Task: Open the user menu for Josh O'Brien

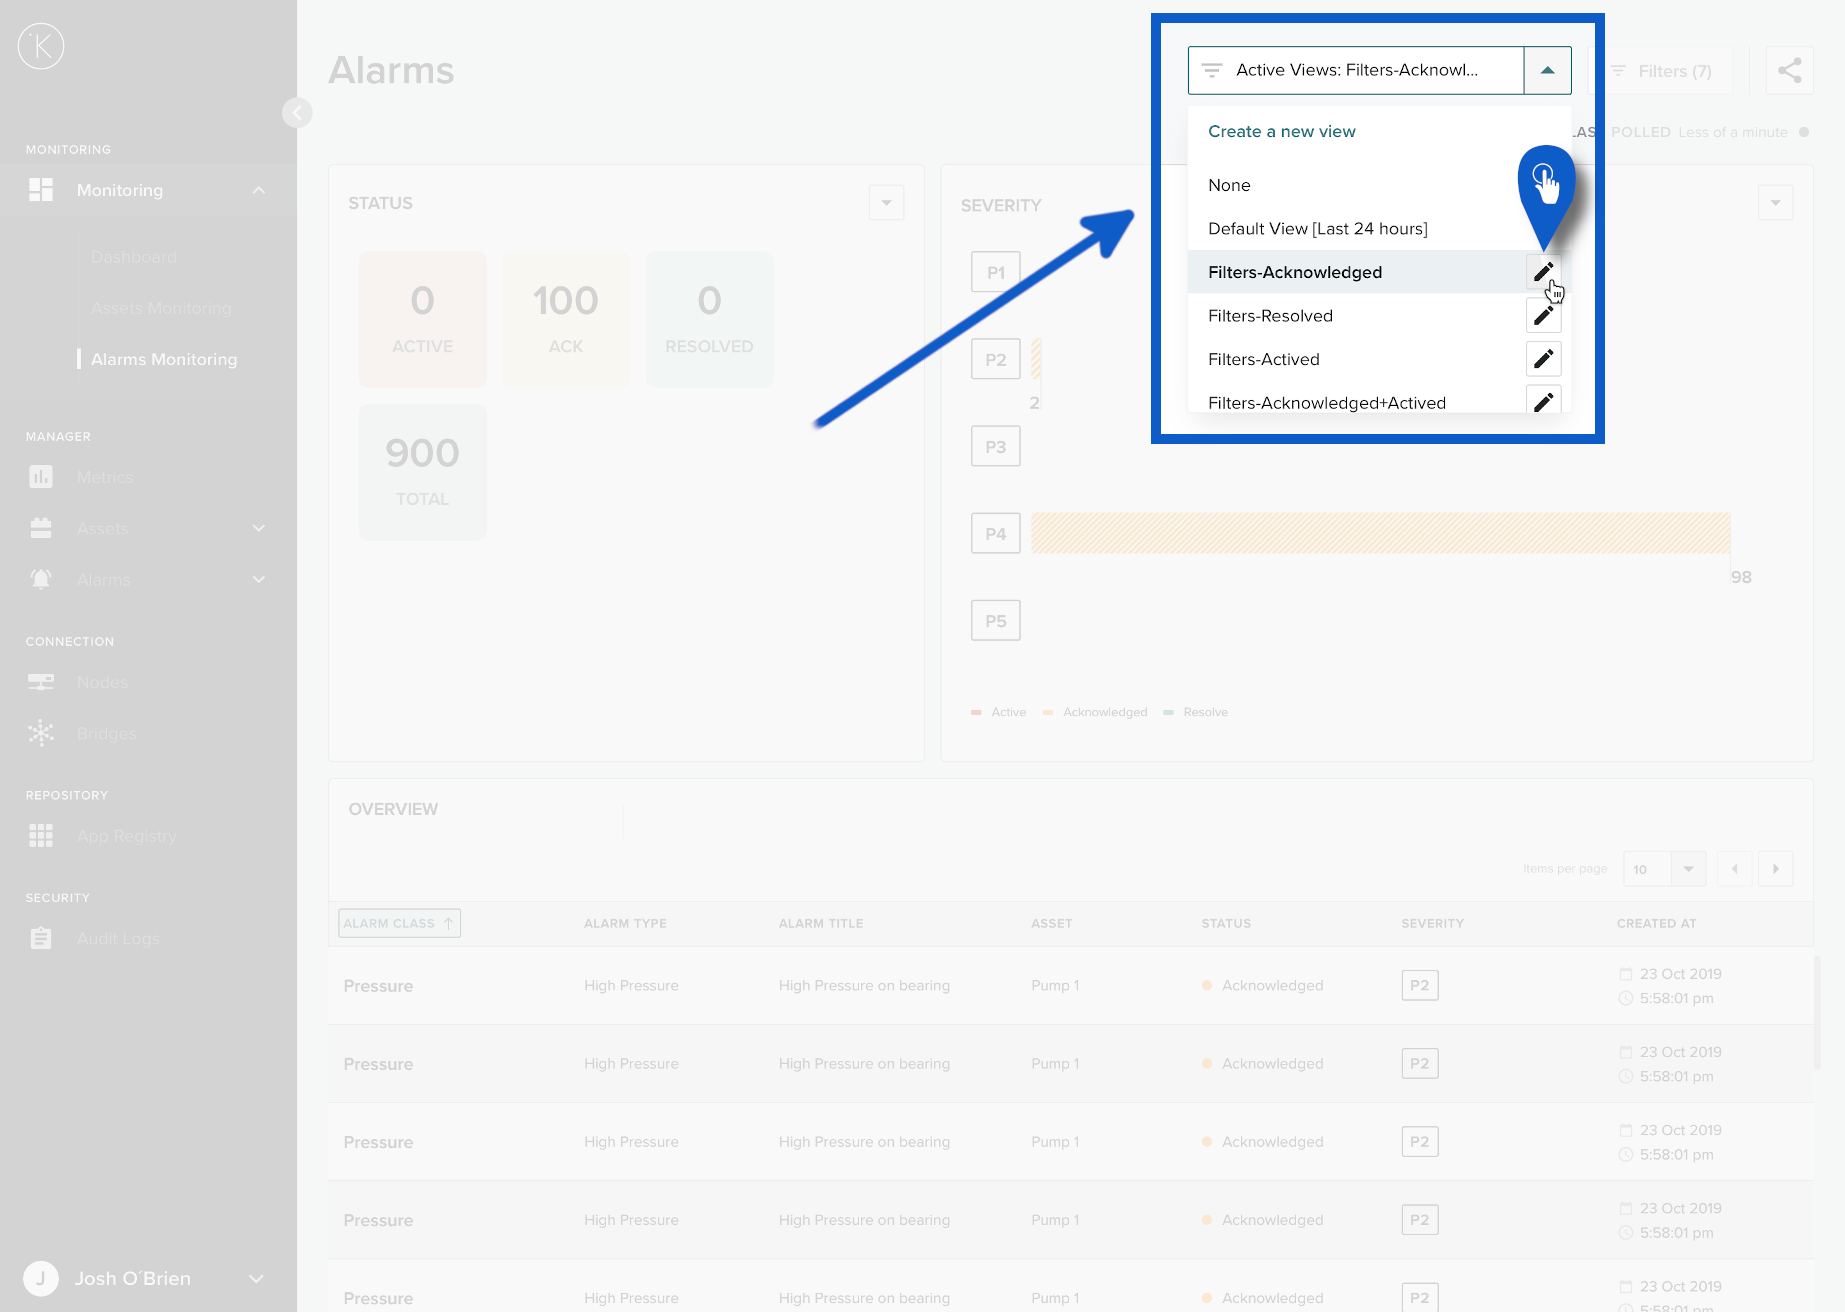Action: click(x=256, y=1279)
